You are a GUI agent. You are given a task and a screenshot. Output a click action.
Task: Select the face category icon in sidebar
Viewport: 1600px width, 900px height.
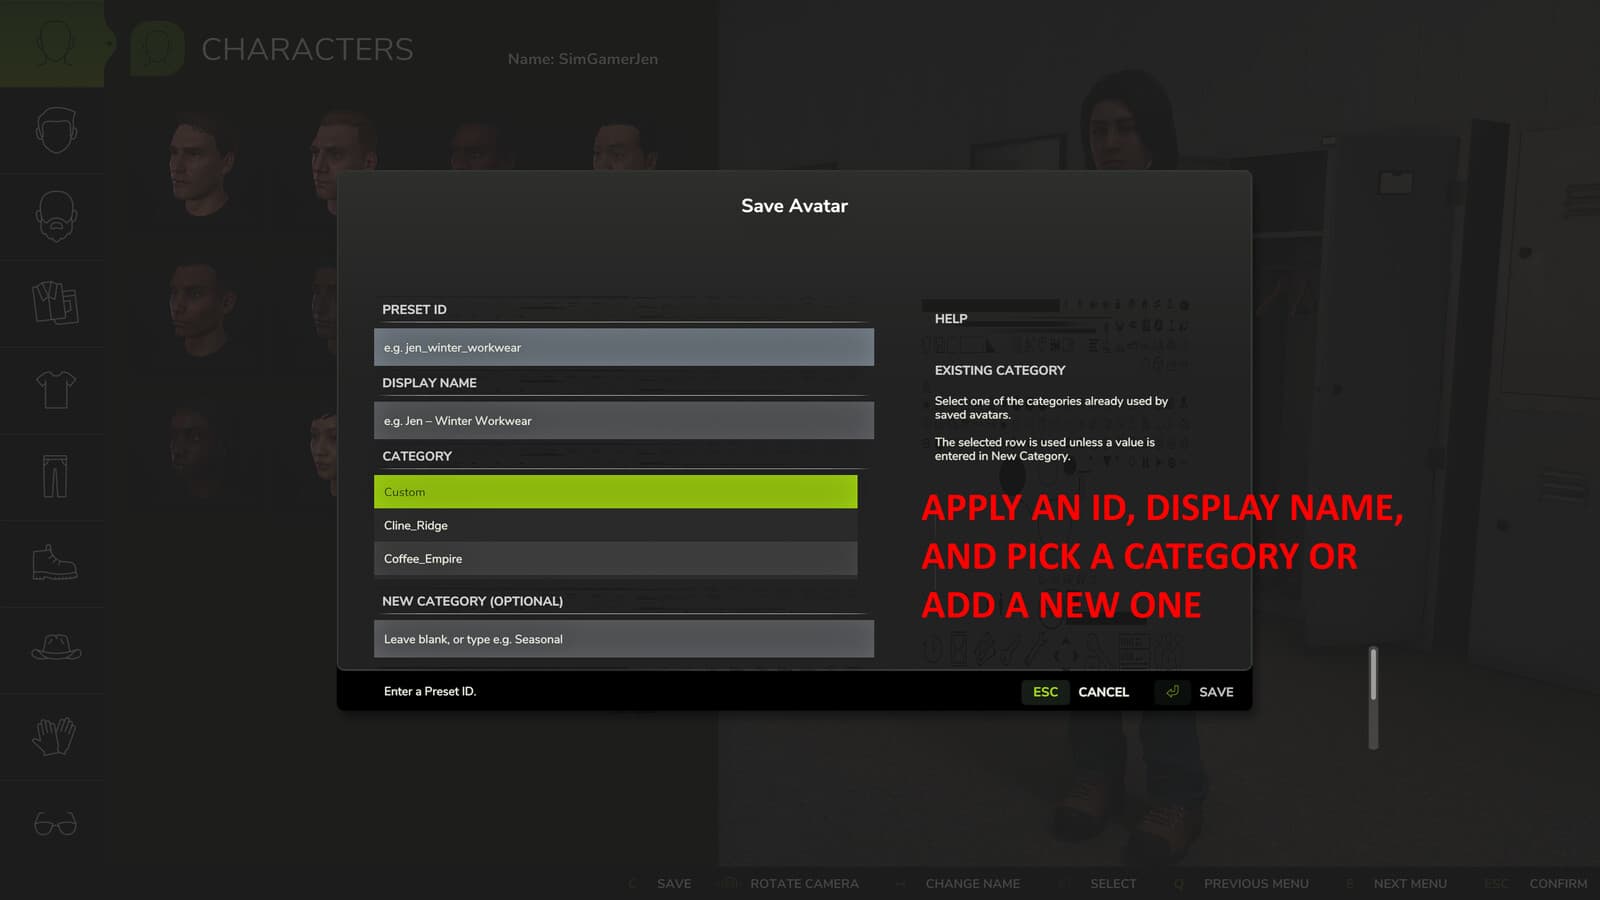coord(56,130)
